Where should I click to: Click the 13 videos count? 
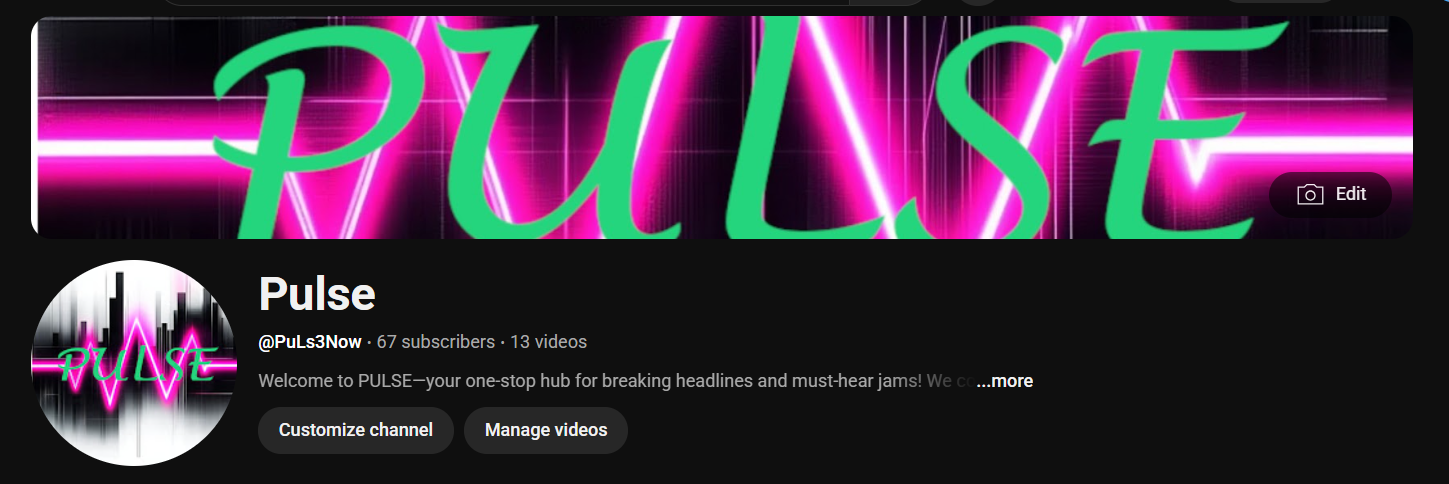[549, 342]
